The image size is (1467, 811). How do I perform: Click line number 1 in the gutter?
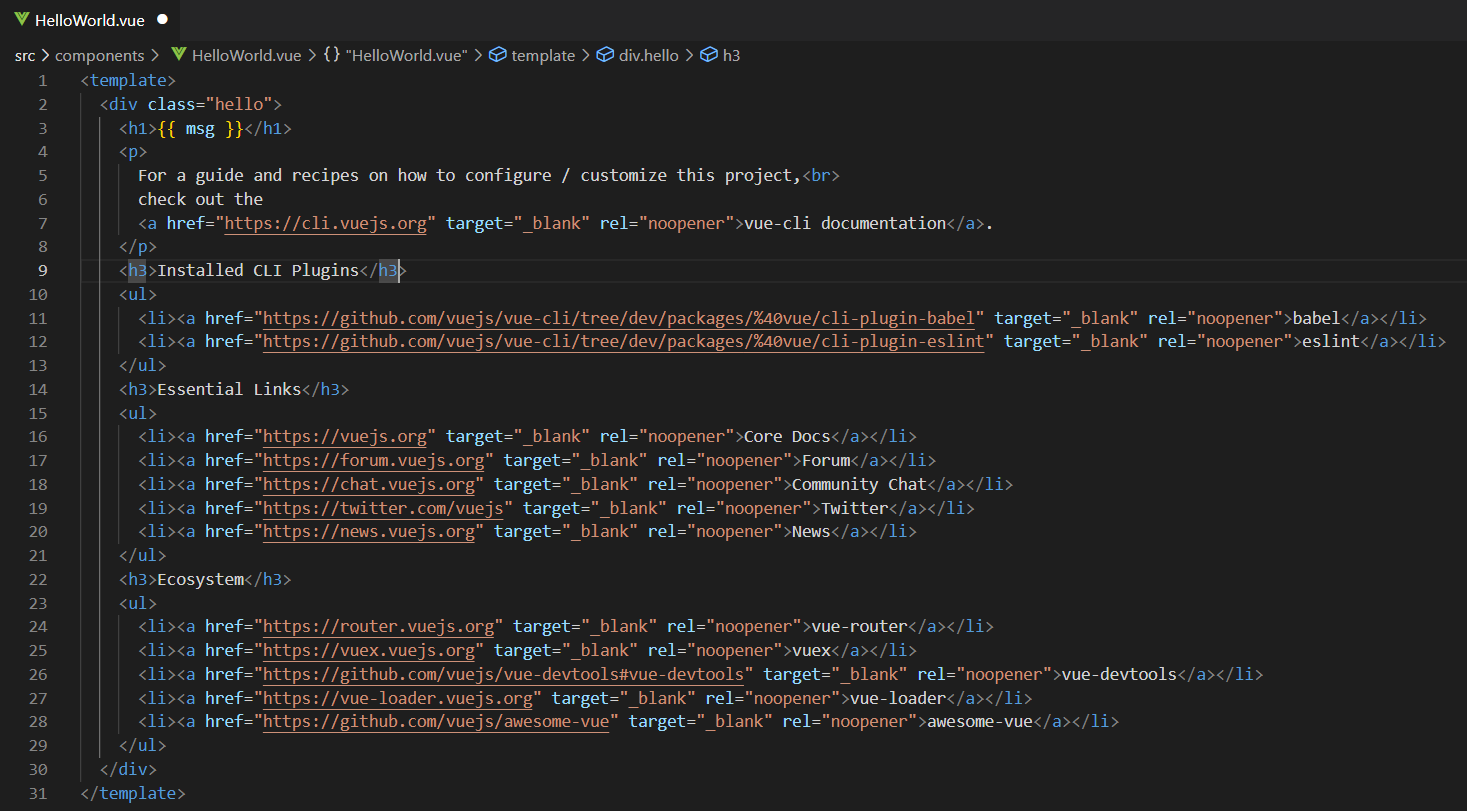pyautogui.click(x=42, y=80)
